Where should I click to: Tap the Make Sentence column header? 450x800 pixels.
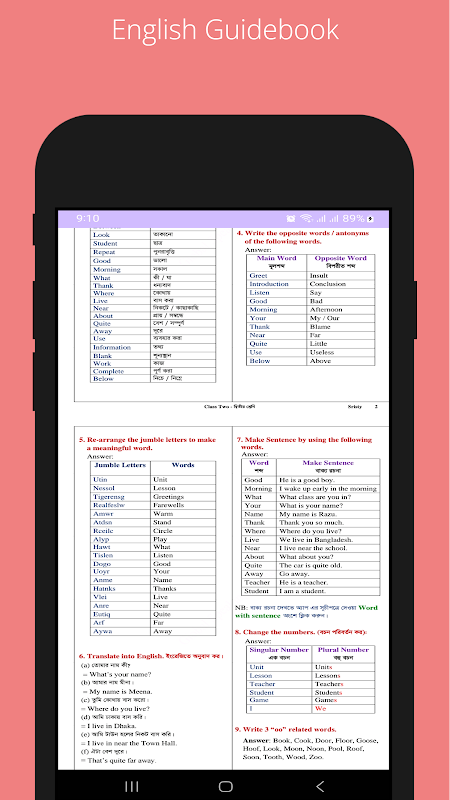(328, 463)
